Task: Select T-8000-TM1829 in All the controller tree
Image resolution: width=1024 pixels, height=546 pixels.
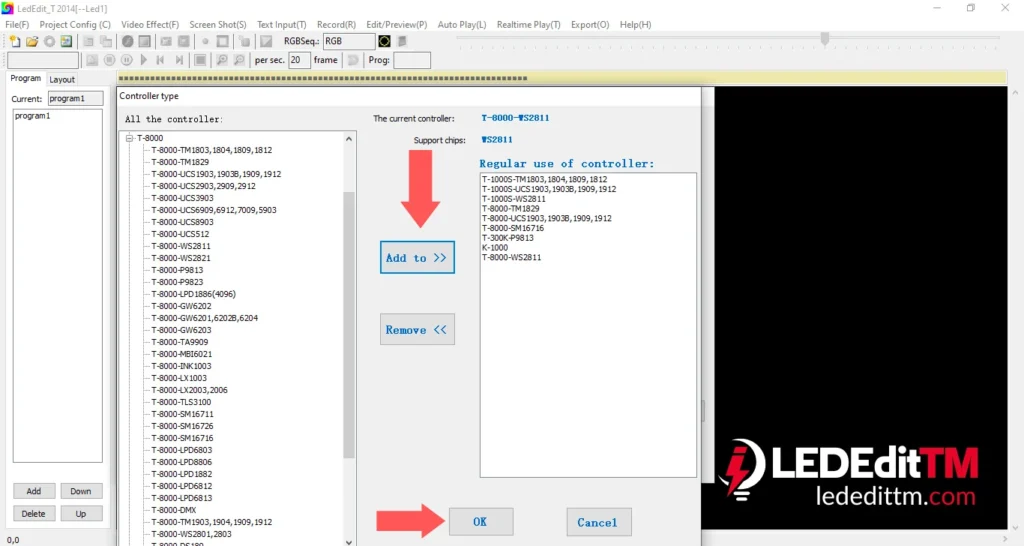Action: point(180,162)
